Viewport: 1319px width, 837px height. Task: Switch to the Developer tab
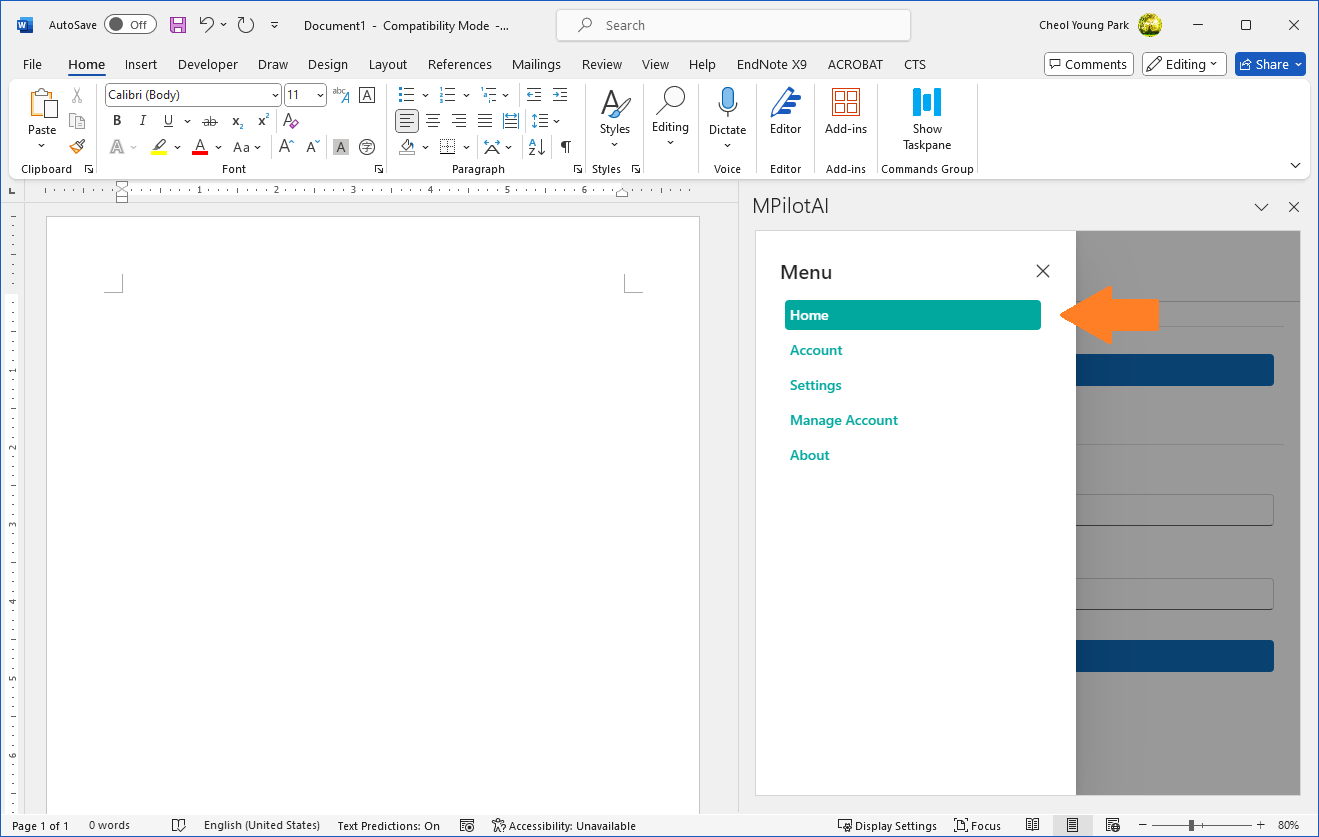207,64
